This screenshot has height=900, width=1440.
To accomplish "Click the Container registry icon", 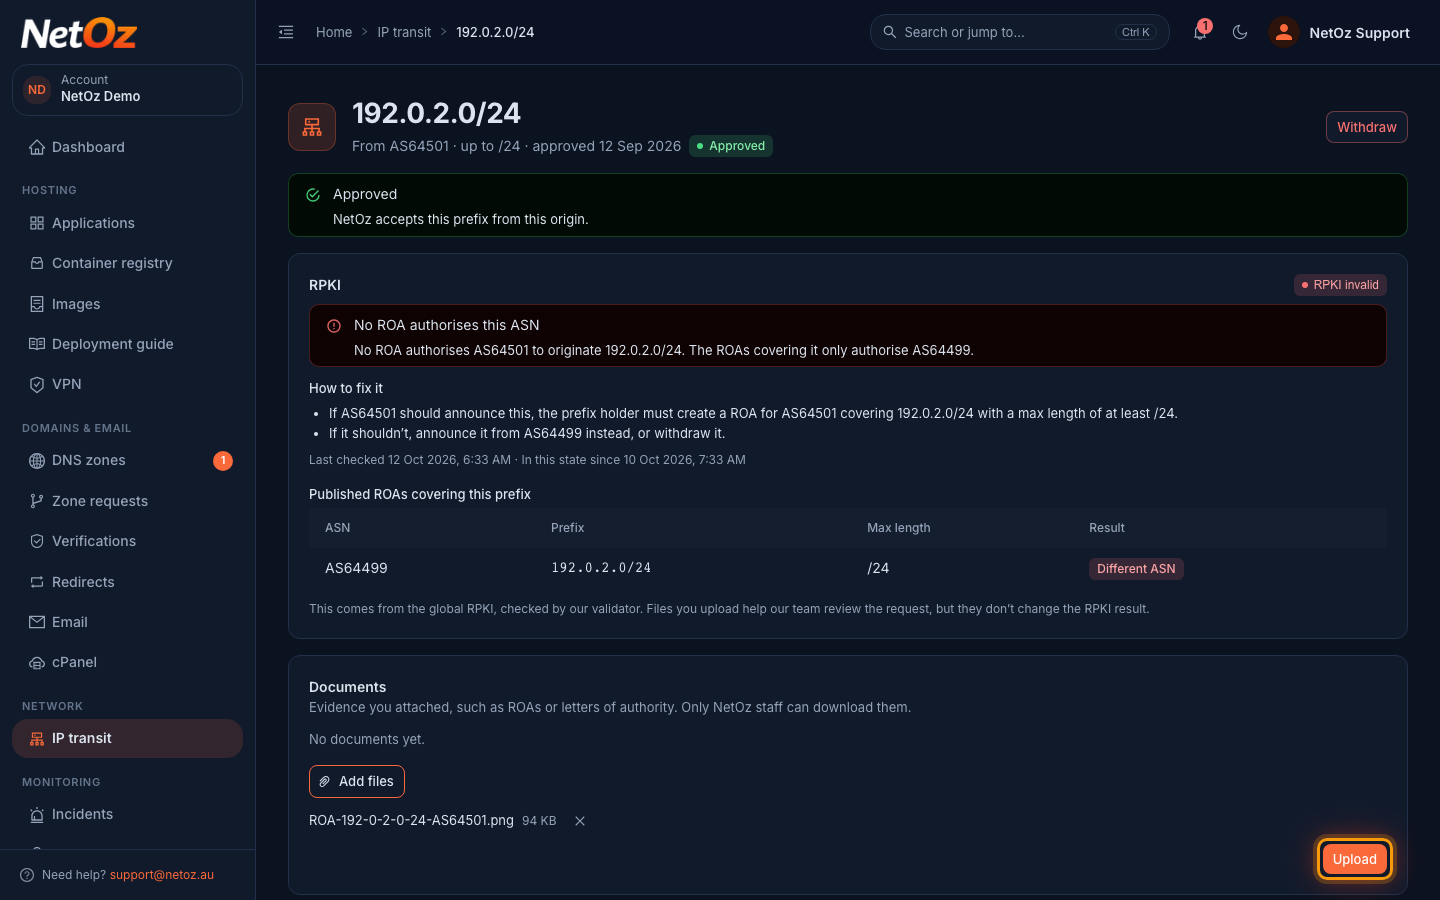I will tap(37, 263).
